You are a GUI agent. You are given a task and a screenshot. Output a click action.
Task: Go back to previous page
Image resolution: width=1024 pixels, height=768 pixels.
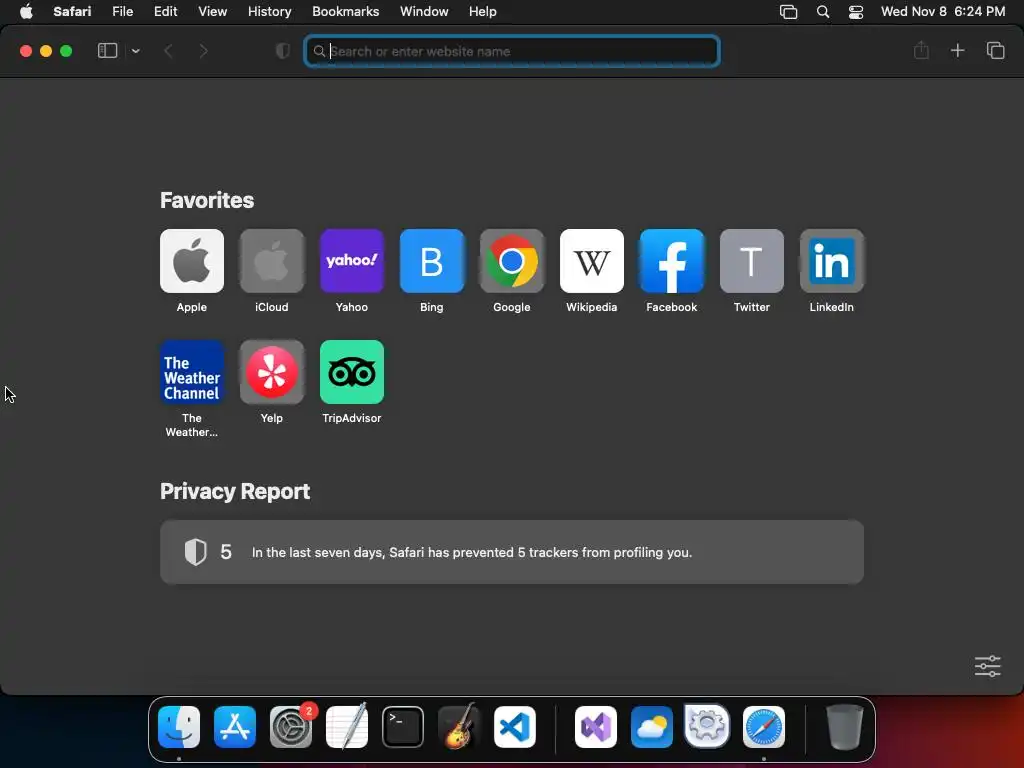click(168, 51)
